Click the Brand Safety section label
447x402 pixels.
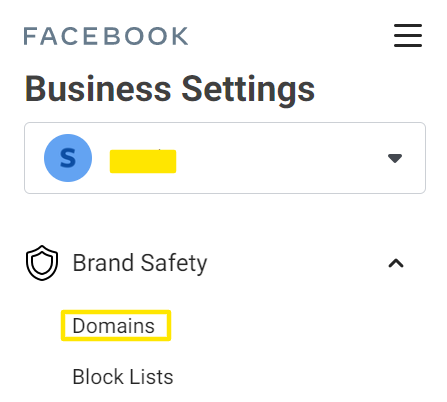[140, 263]
